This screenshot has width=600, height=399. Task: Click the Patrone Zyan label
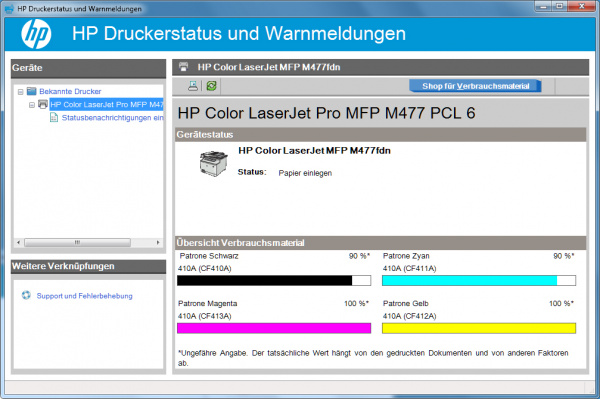[406, 256]
